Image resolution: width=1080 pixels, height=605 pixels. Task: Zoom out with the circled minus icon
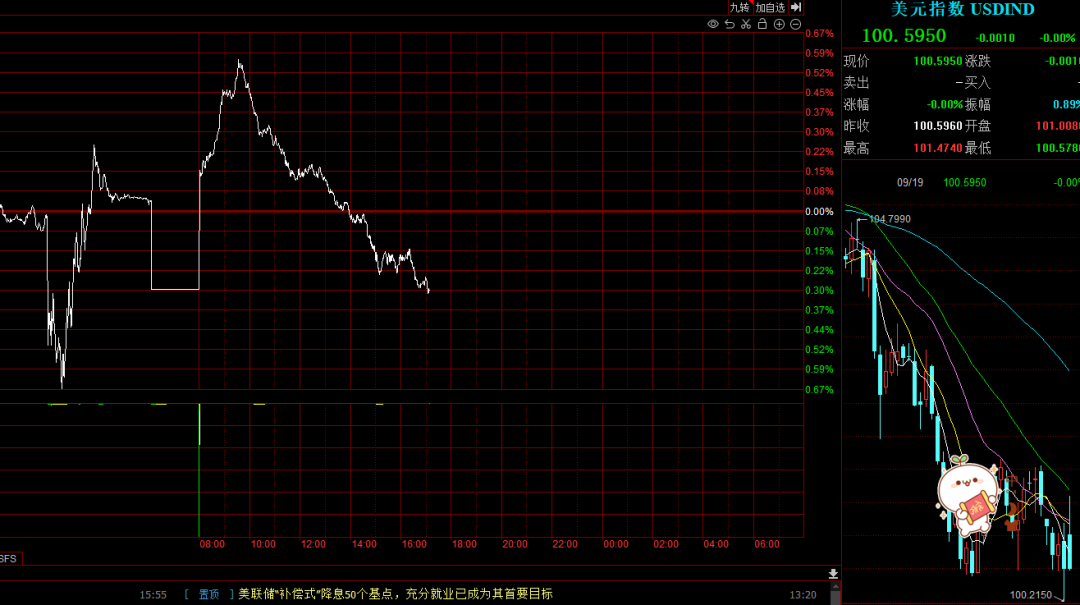(x=796, y=24)
